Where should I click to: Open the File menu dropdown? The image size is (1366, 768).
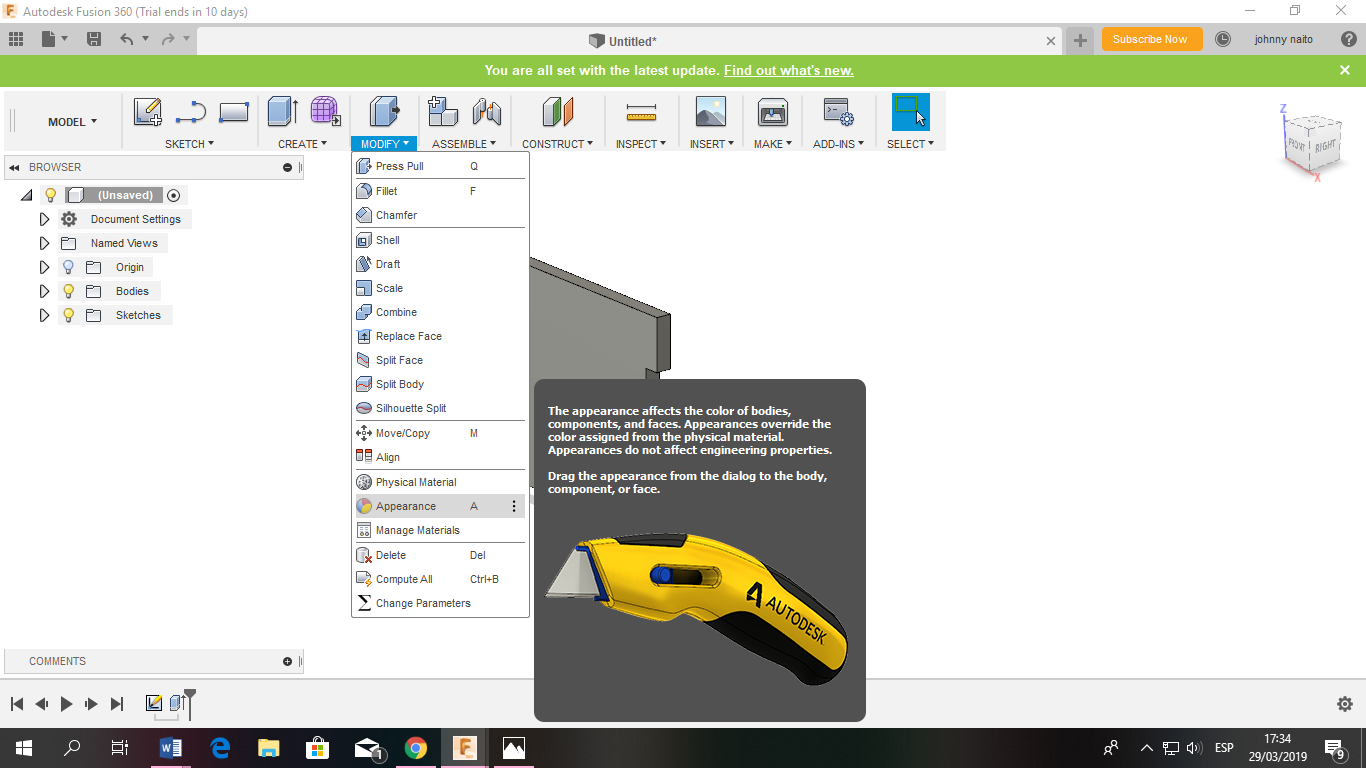55,39
